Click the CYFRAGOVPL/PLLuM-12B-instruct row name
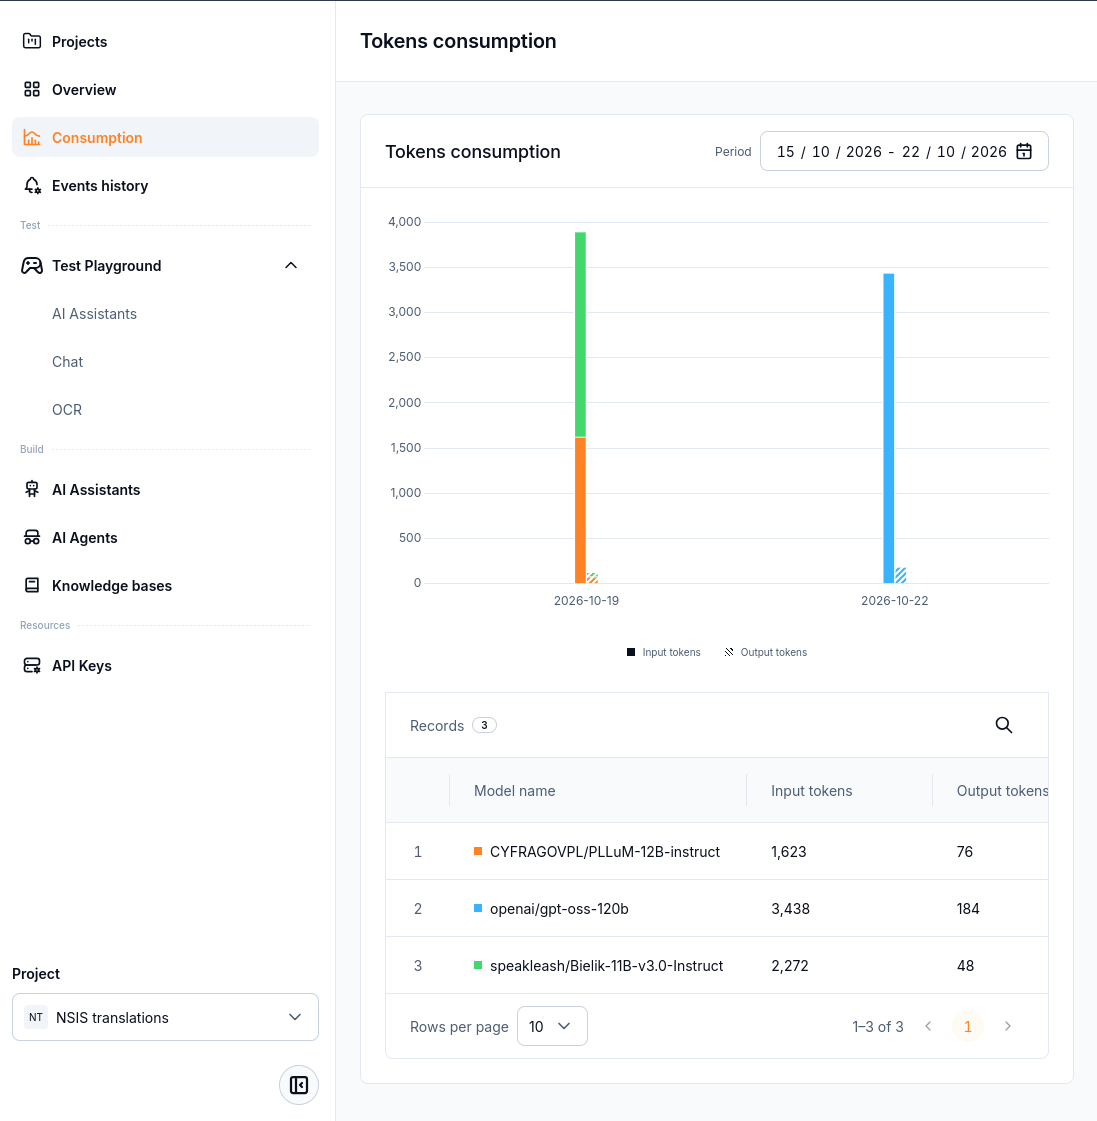 pos(605,851)
